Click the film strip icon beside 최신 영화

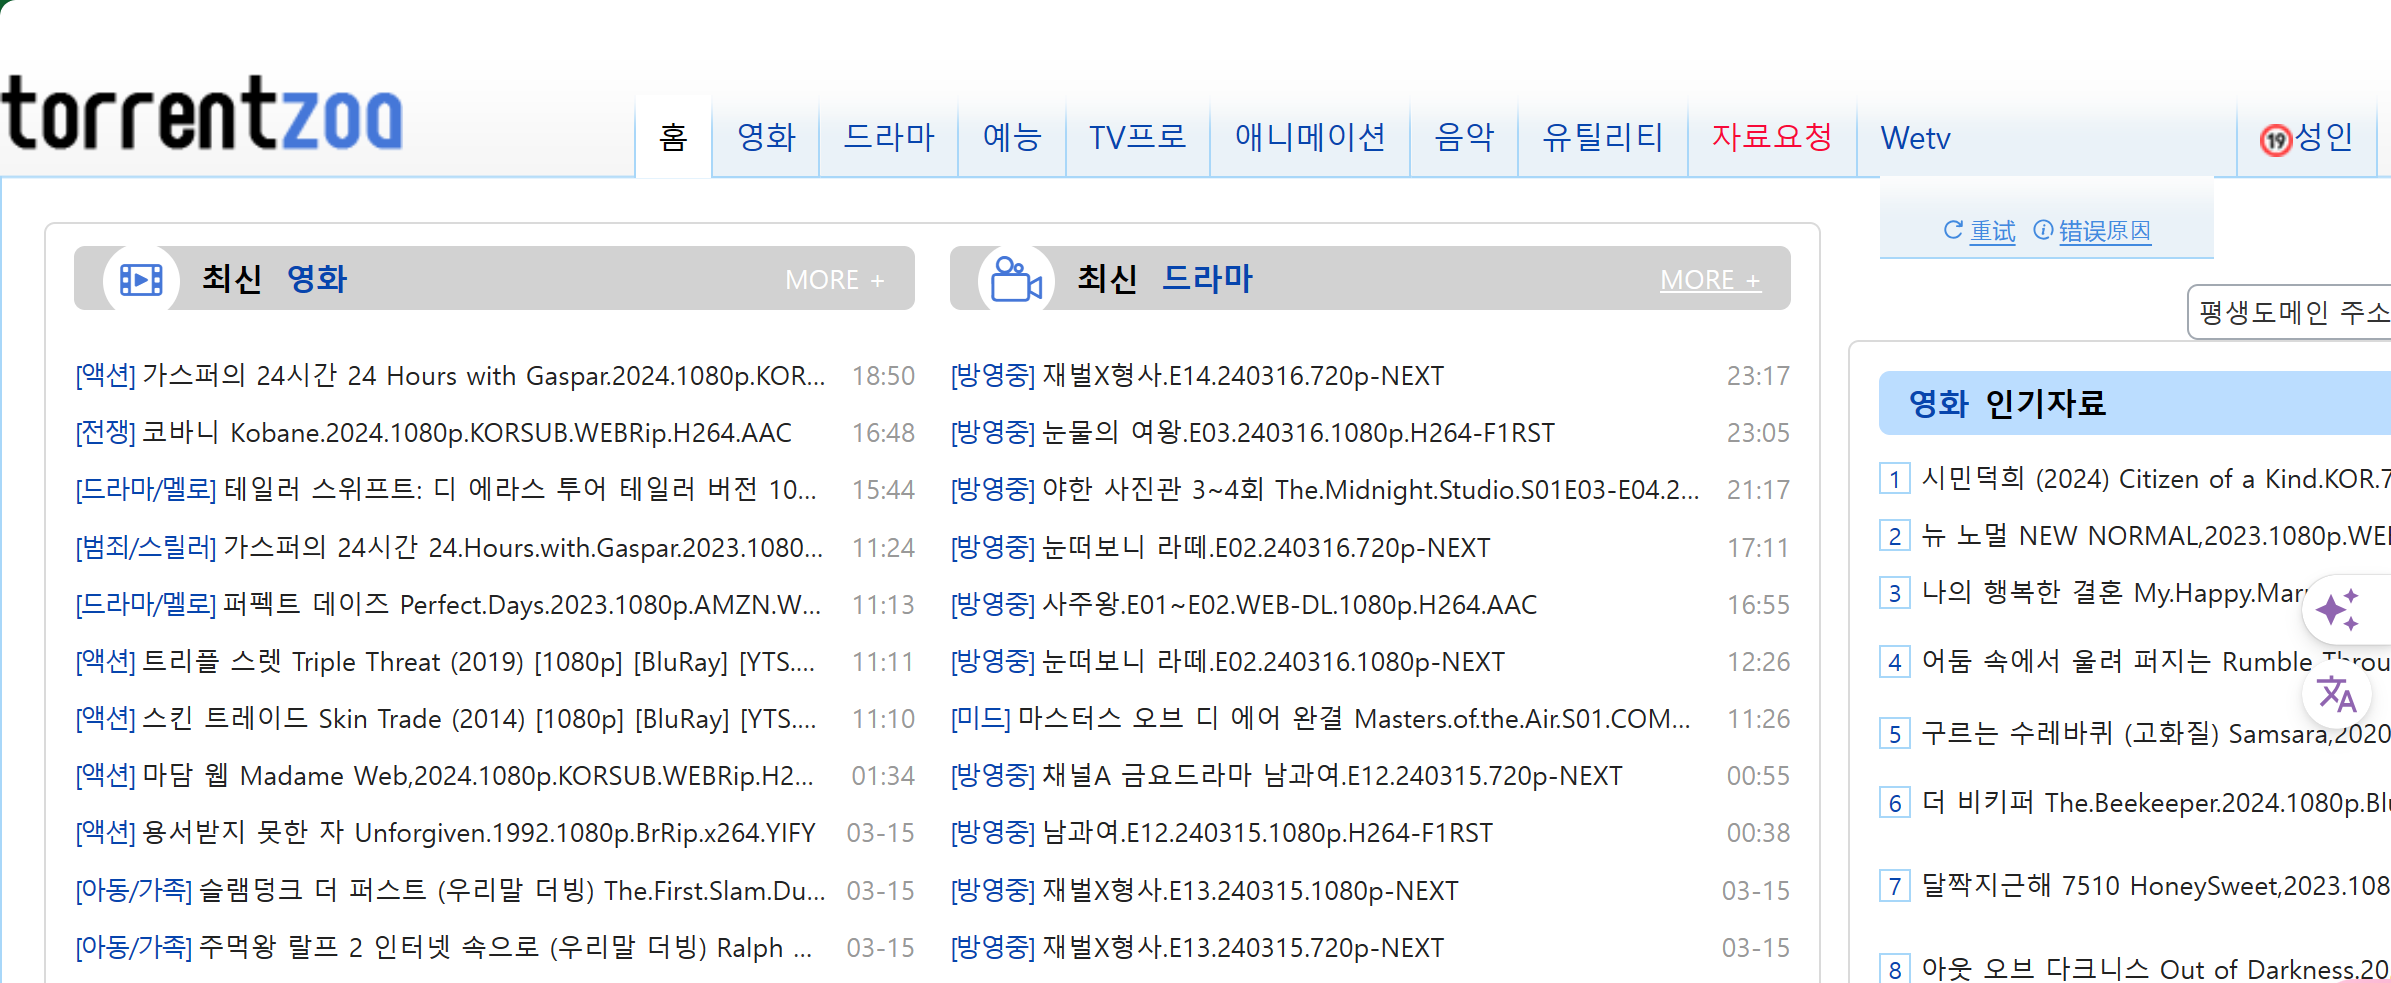click(x=141, y=280)
